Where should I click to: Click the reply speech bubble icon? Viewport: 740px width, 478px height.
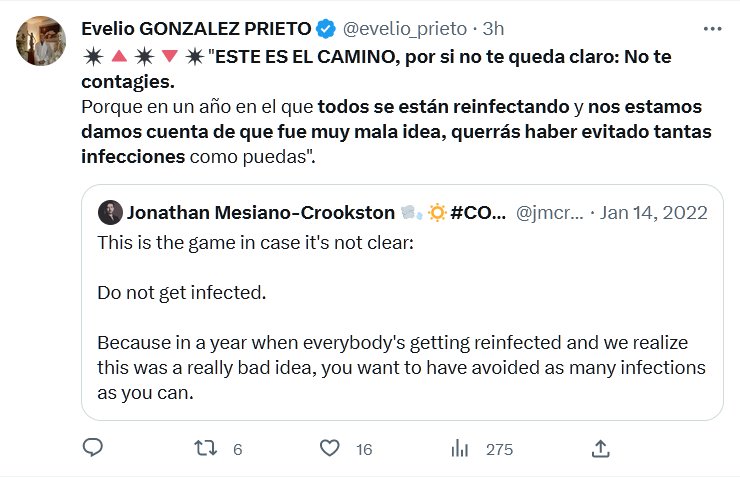coord(93,449)
